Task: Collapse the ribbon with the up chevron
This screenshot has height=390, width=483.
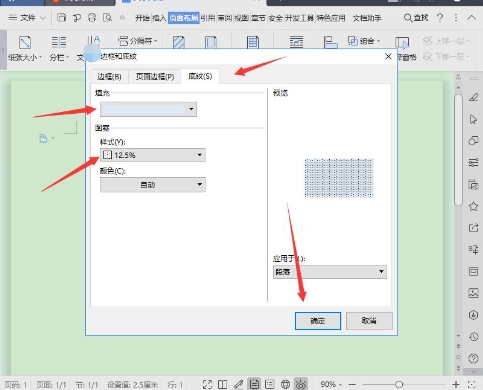Action: 471,18
